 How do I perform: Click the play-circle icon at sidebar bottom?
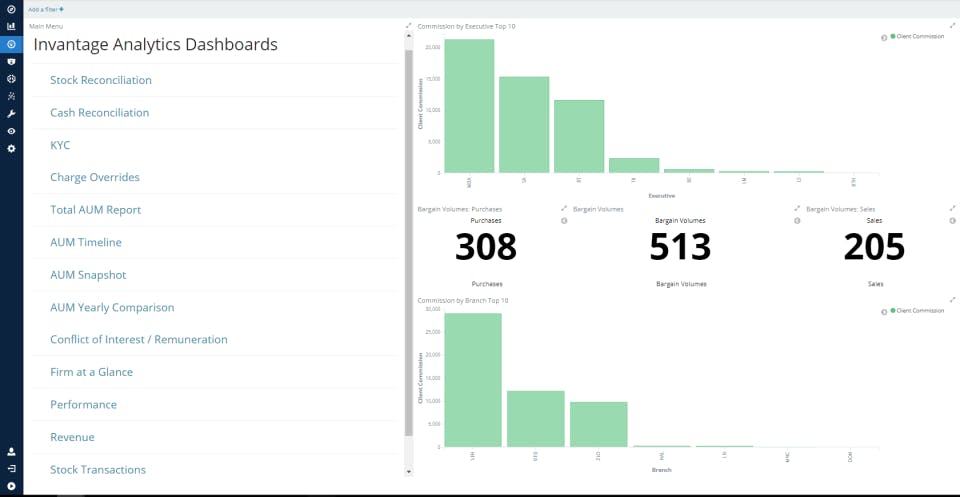[11, 485]
